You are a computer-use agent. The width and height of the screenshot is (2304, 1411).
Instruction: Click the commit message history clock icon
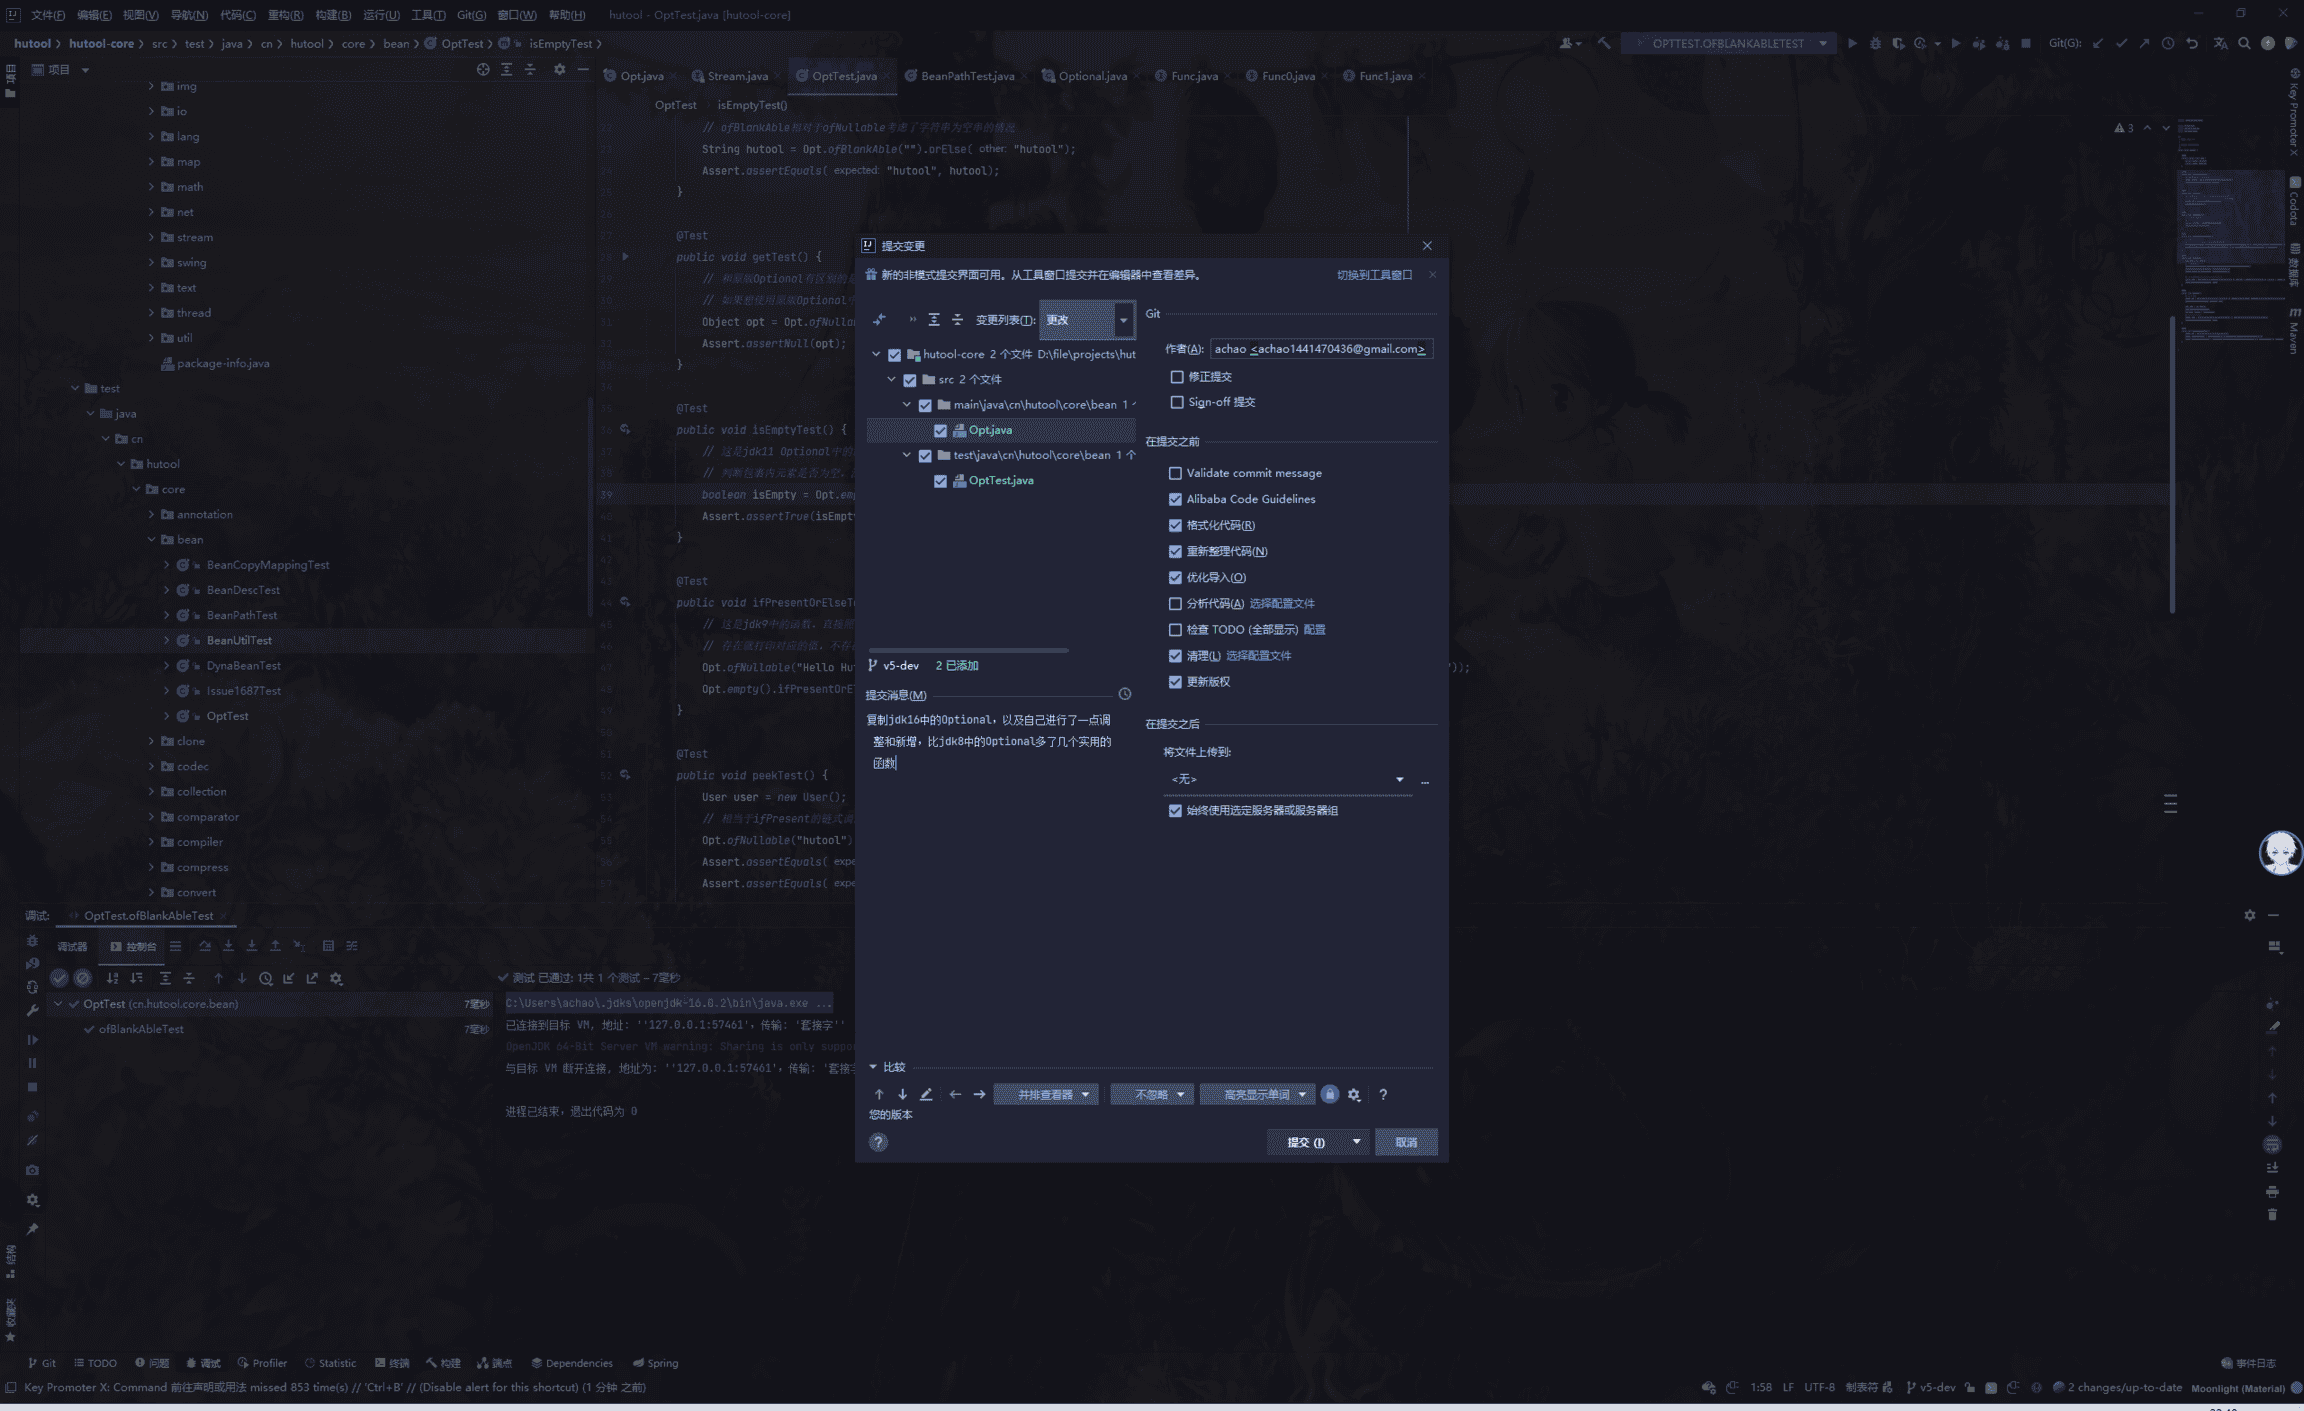[1124, 694]
